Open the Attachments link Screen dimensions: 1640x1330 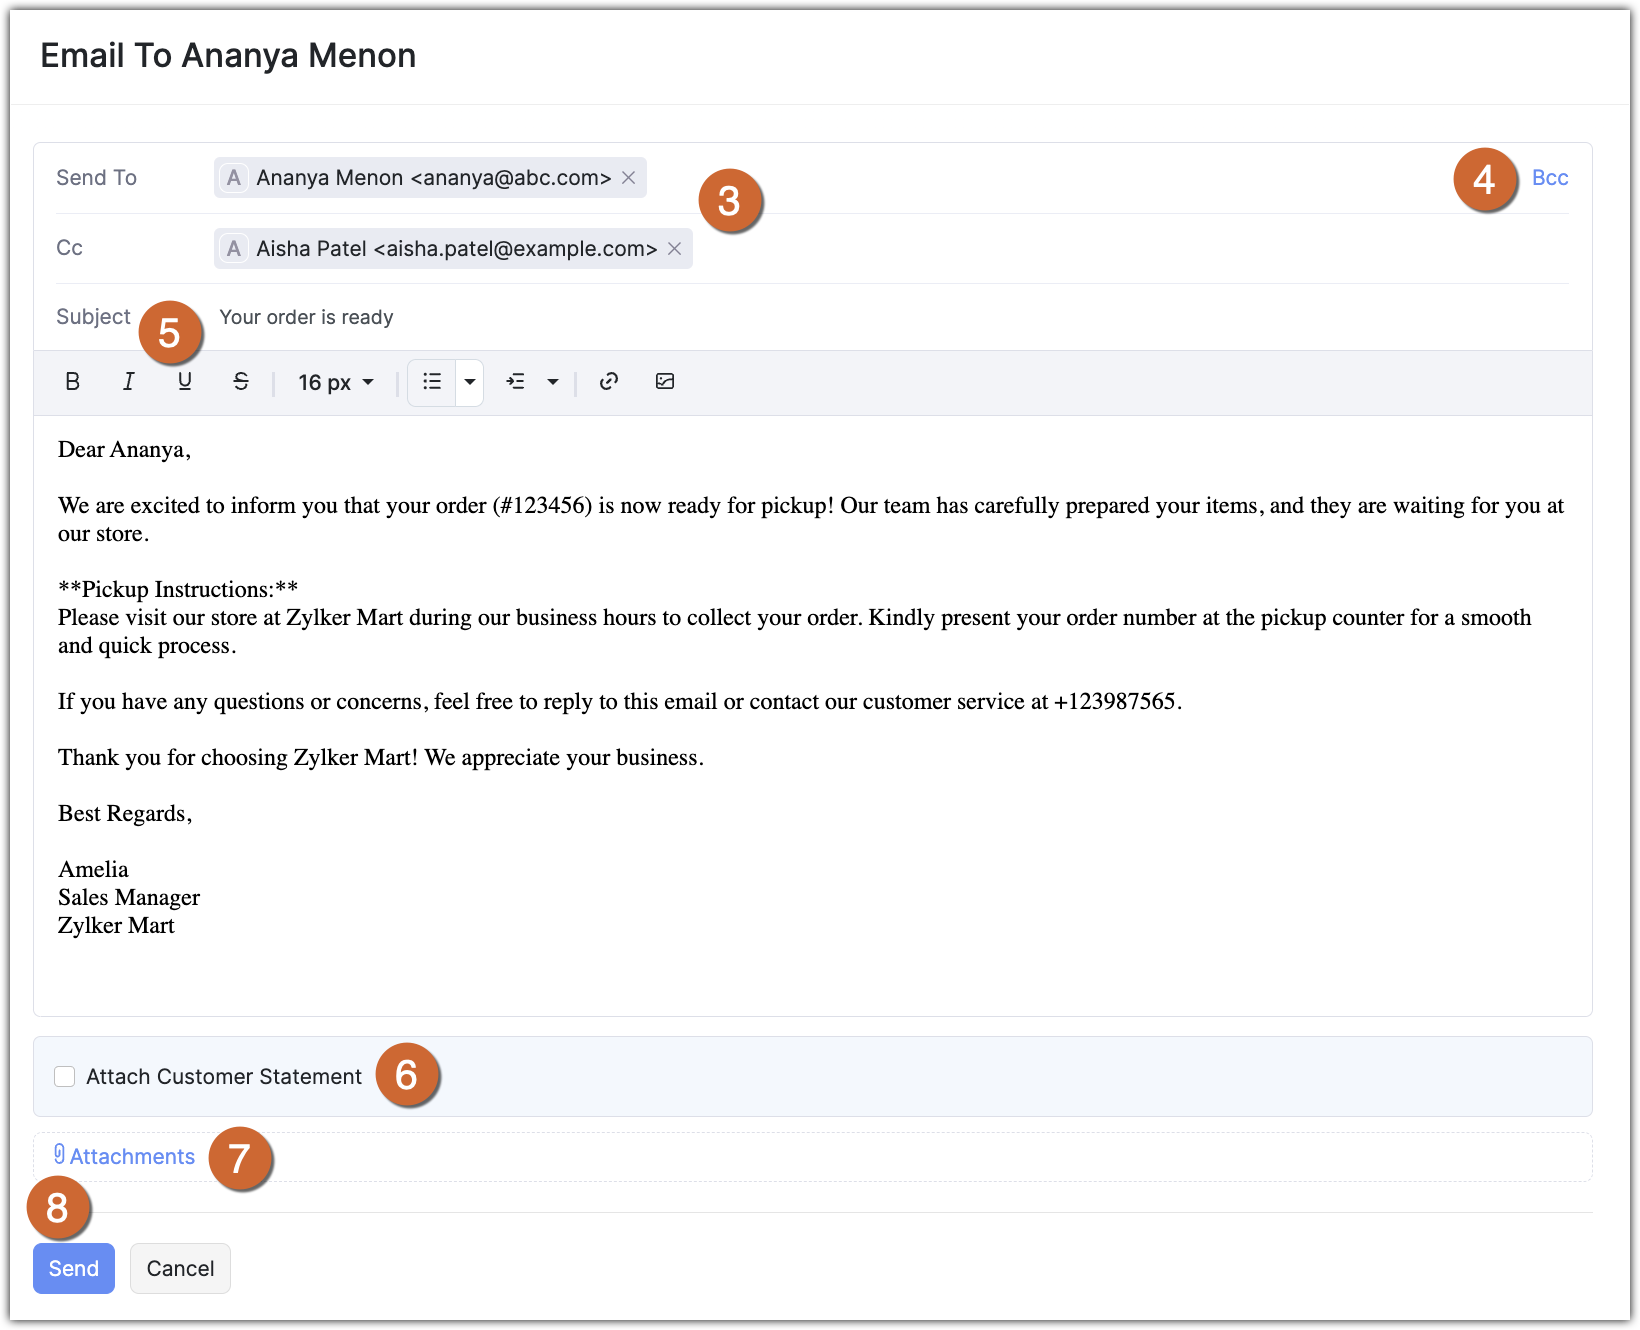131,1156
